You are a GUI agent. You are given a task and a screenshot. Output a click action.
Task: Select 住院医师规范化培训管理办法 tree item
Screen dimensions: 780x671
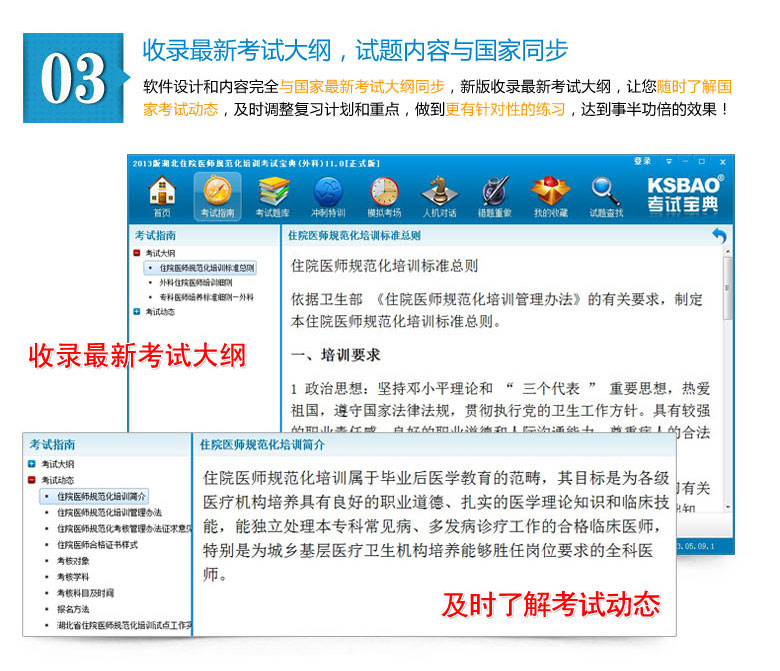point(109,512)
